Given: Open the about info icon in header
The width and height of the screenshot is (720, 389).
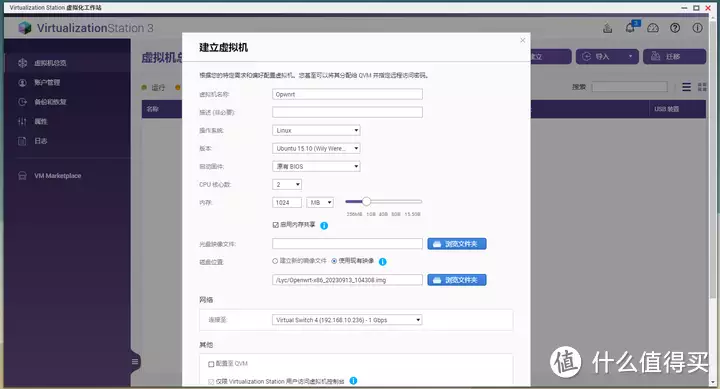Looking at the screenshot, I should pyautogui.click(x=698, y=28).
